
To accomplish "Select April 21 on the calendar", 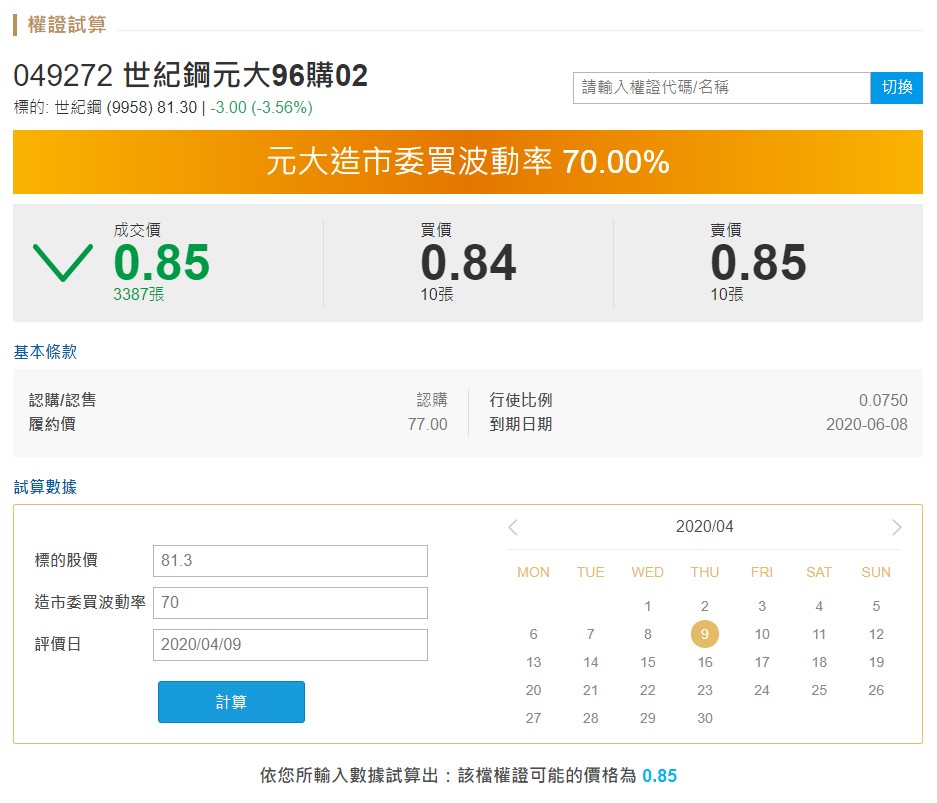I will click(590, 690).
